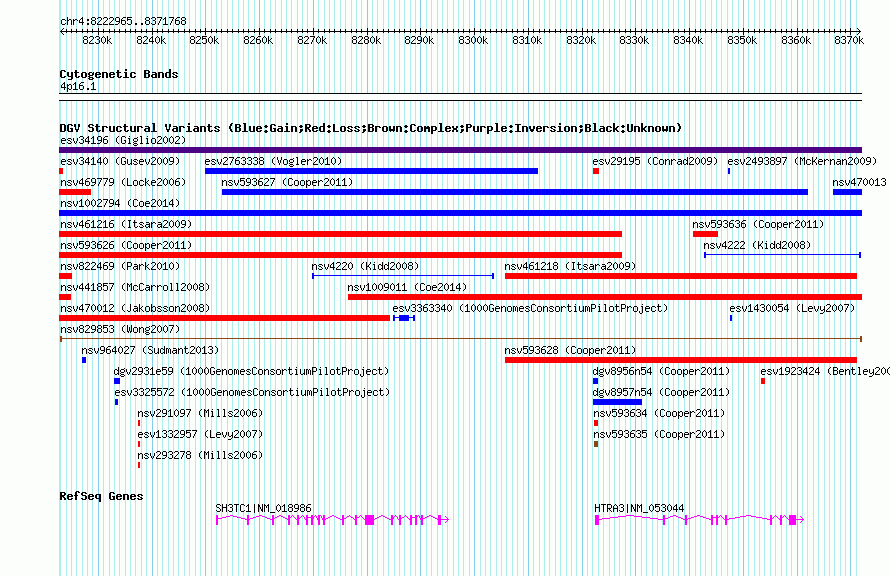Click the 8340k ruler label
Viewport: 890px width, 576px height.
point(688,40)
